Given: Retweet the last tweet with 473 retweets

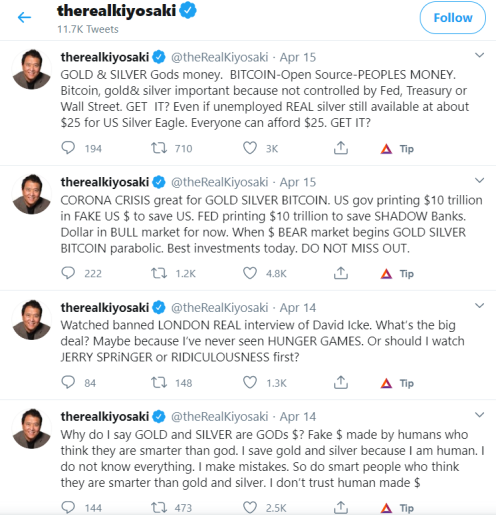Looking at the screenshot, I should [x=159, y=507].
